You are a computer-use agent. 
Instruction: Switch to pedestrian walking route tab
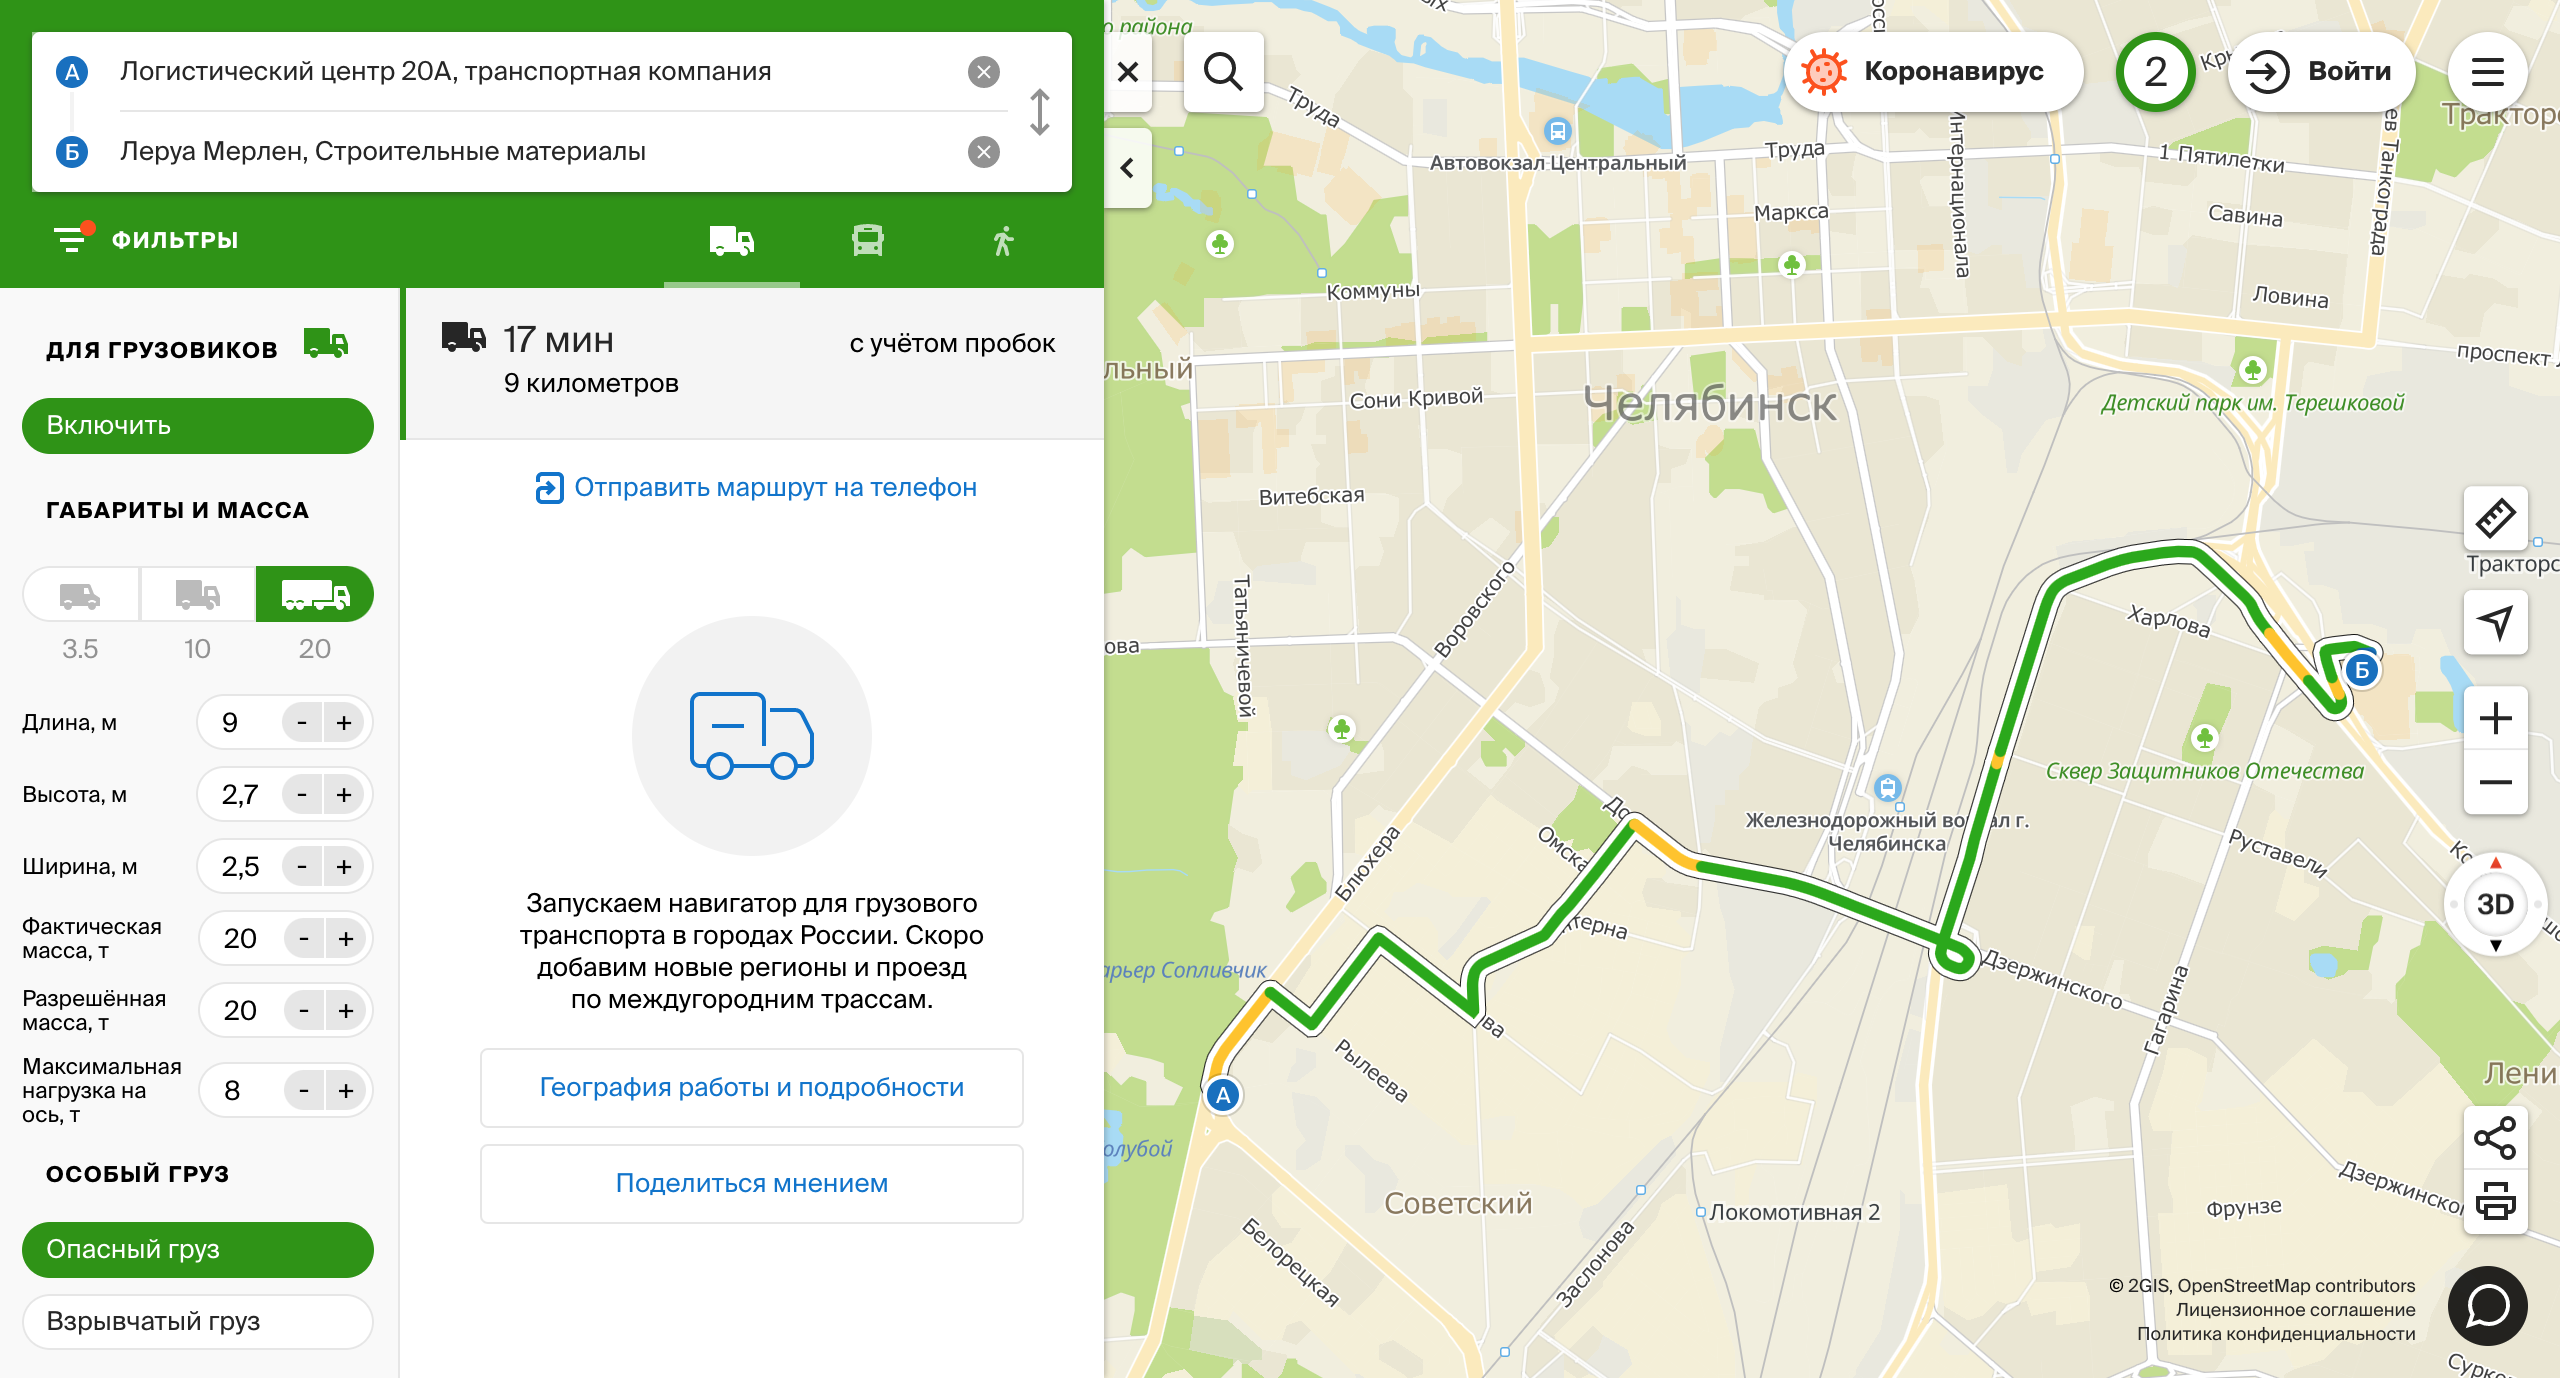1003,241
